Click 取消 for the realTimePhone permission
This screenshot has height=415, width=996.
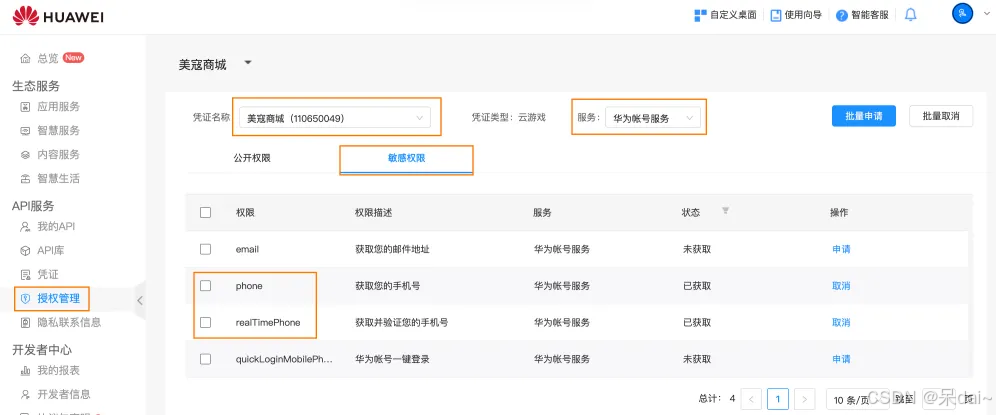click(841, 322)
